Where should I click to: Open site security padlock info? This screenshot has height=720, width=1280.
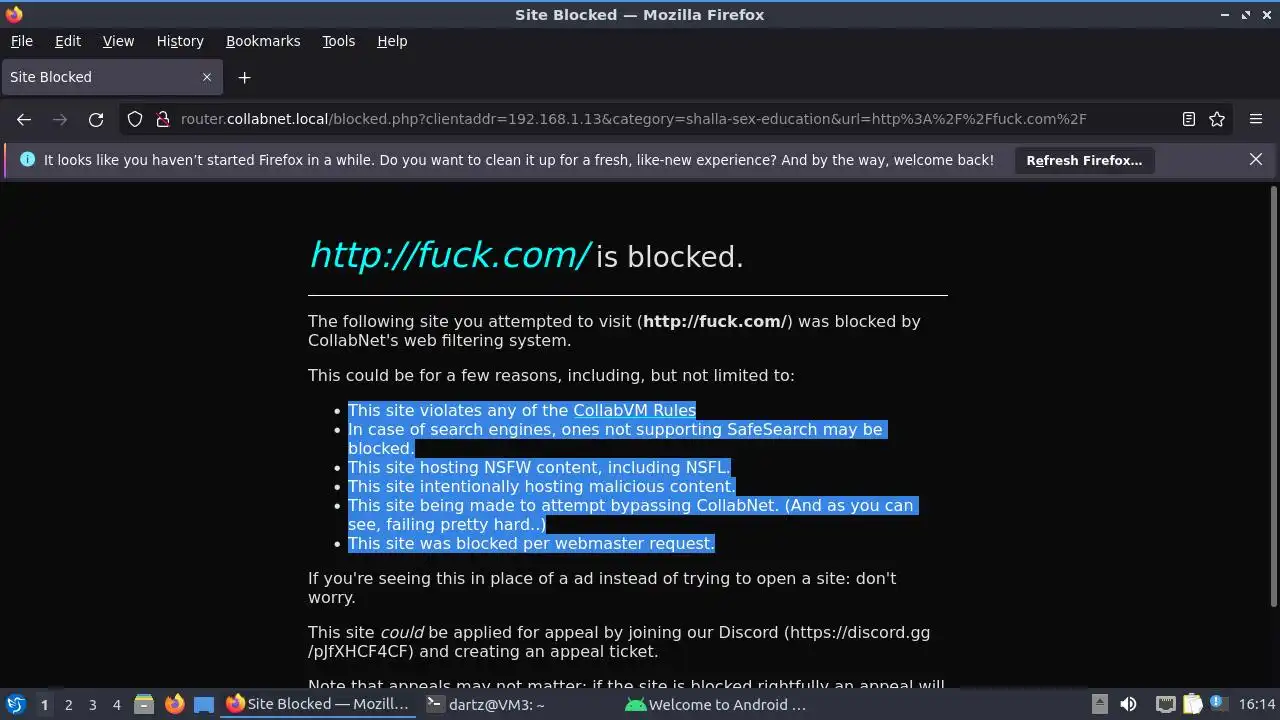tap(163, 119)
